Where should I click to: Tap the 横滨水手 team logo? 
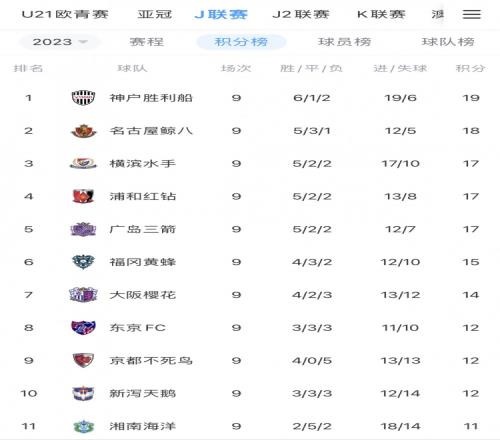click(83, 163)
